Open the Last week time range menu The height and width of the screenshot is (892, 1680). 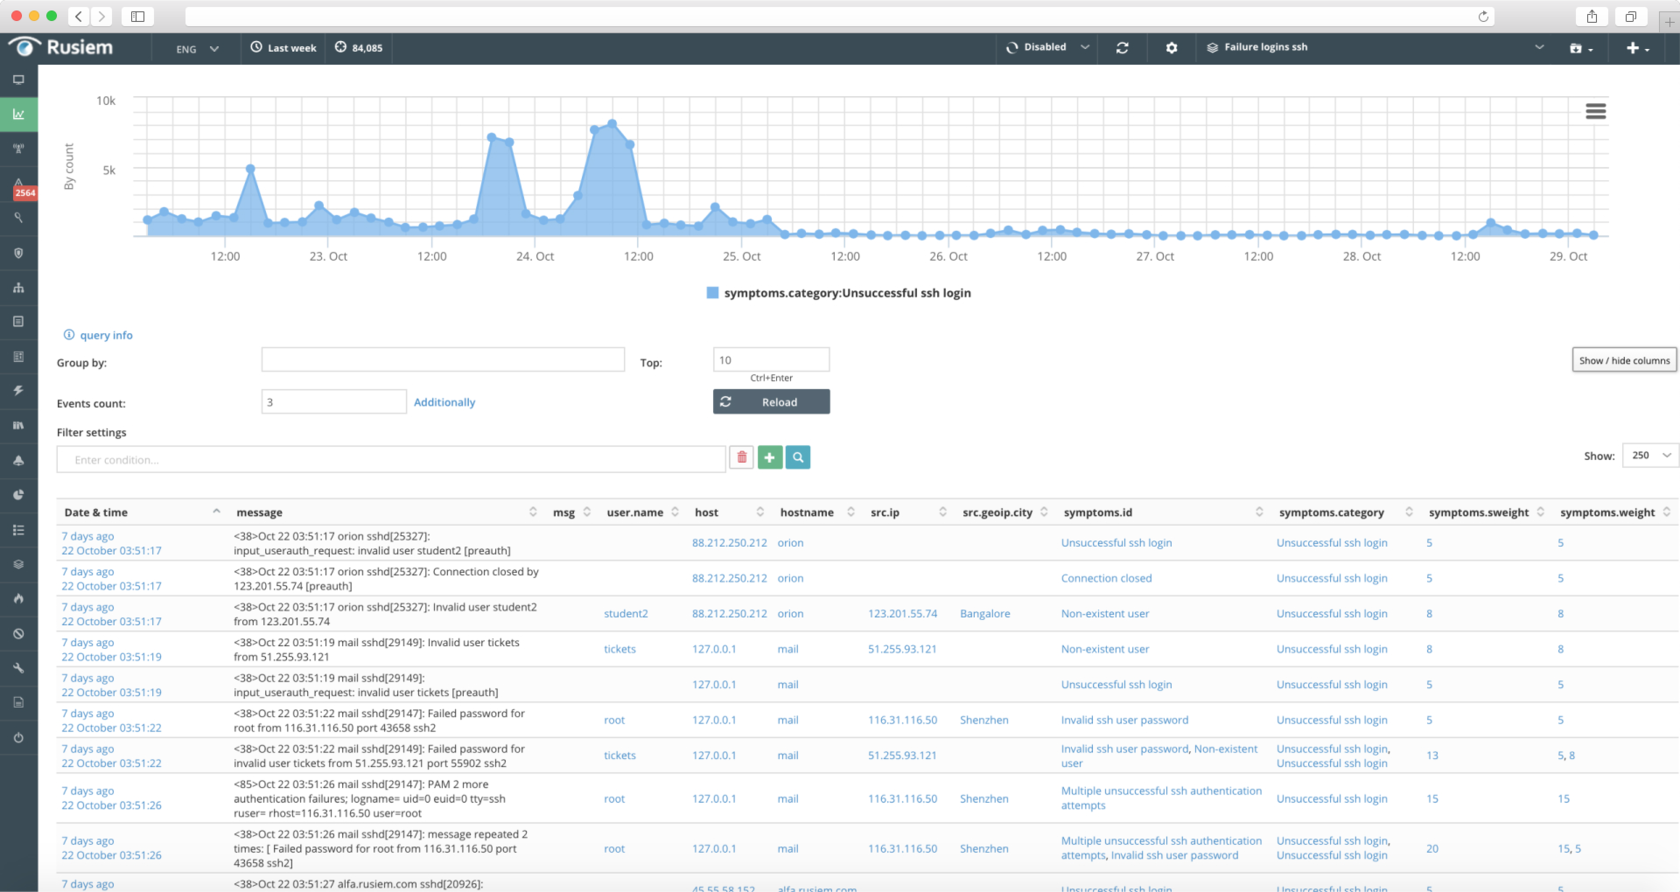coord(283,47)
